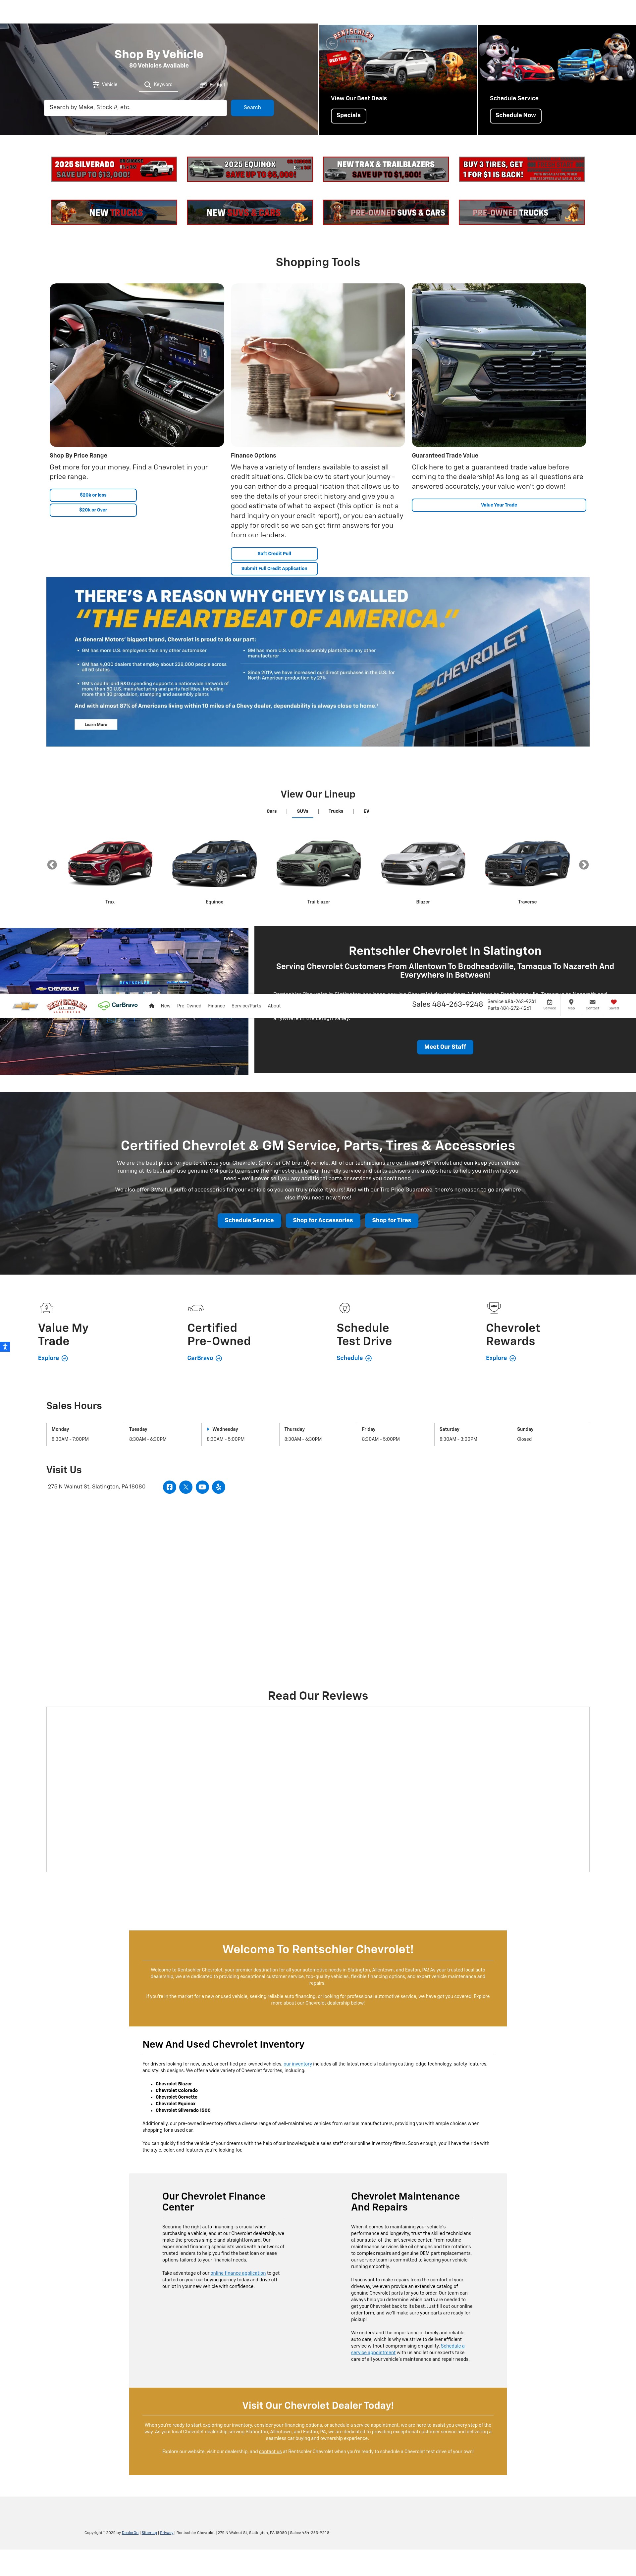
Task: Select the Budget search mode tab
Action: (212, 85)
